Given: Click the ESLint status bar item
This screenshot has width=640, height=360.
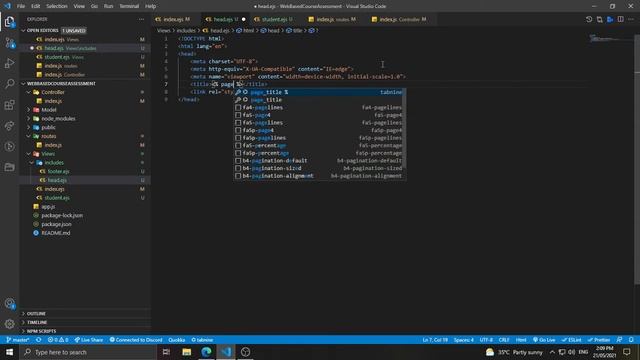Looking at the screenshot, I should click(571, 340).
